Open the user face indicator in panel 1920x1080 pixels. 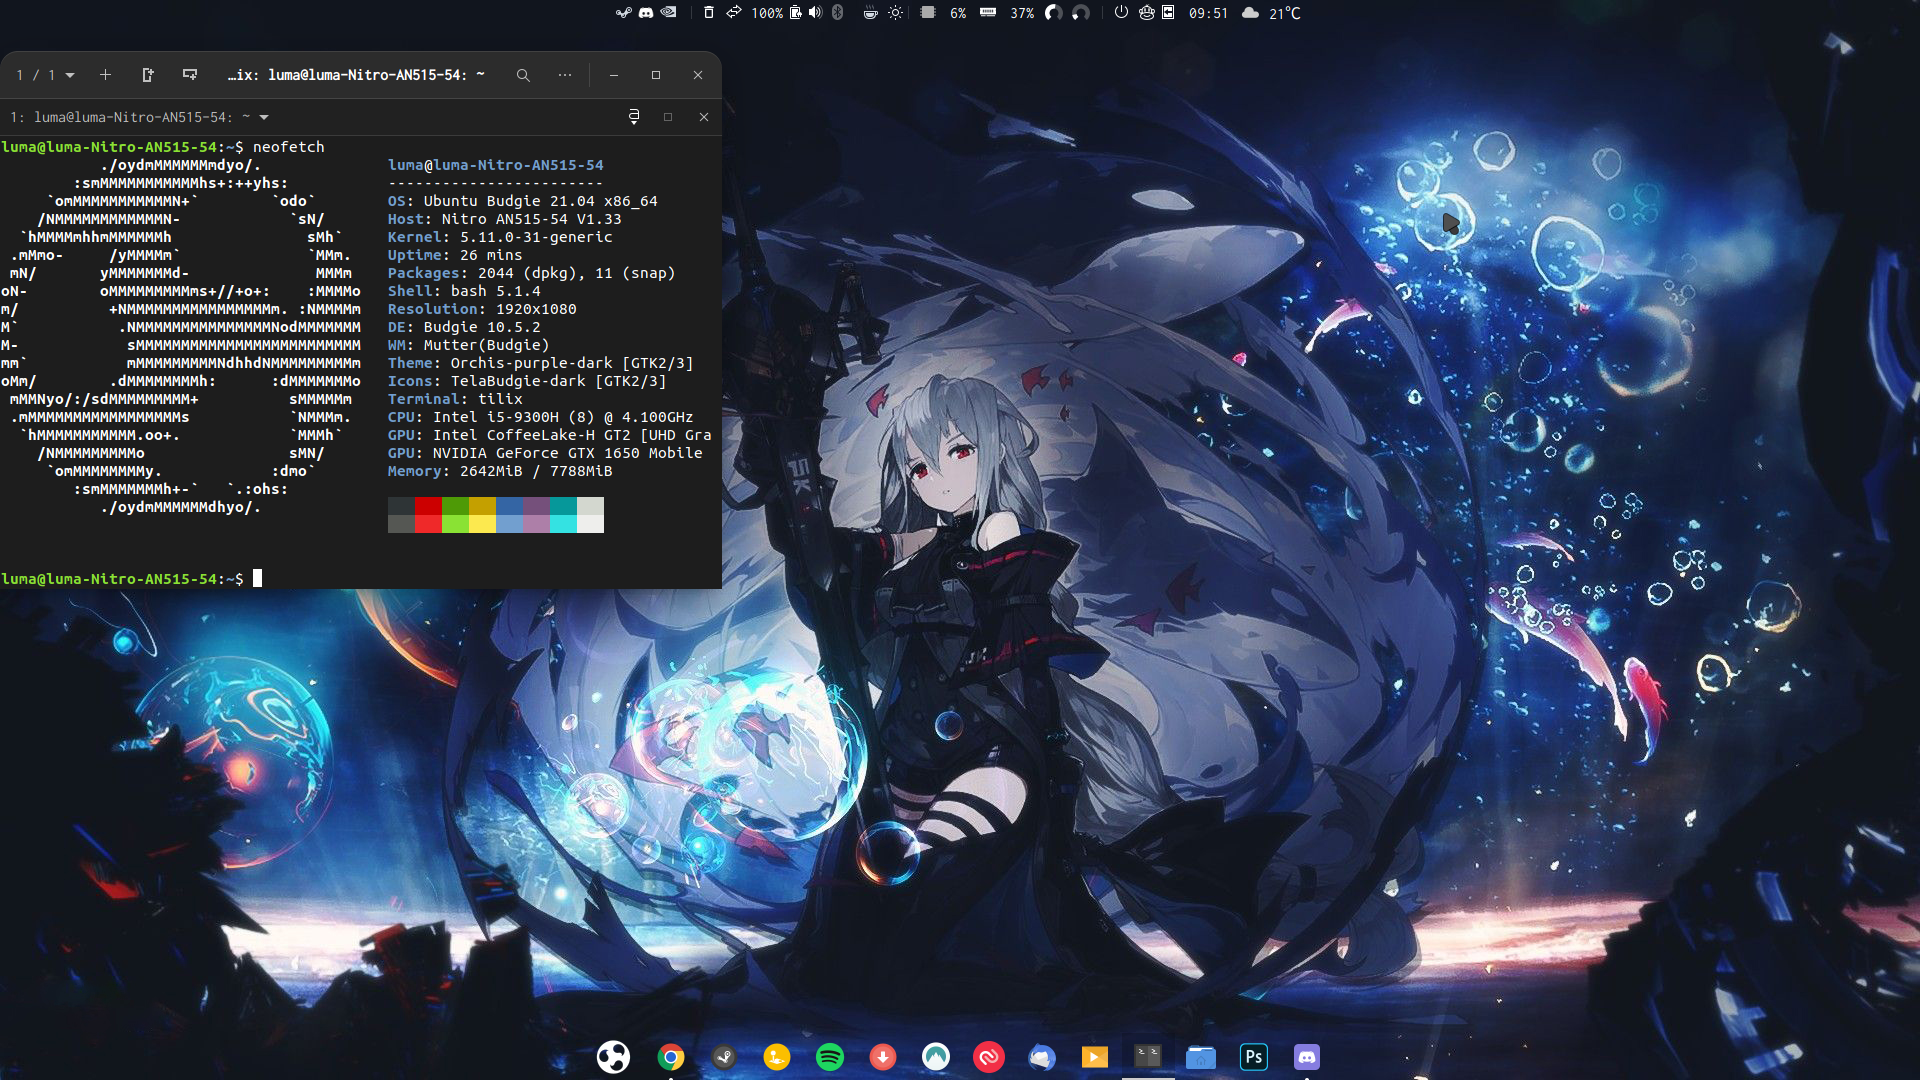[x=1146, y=13]
